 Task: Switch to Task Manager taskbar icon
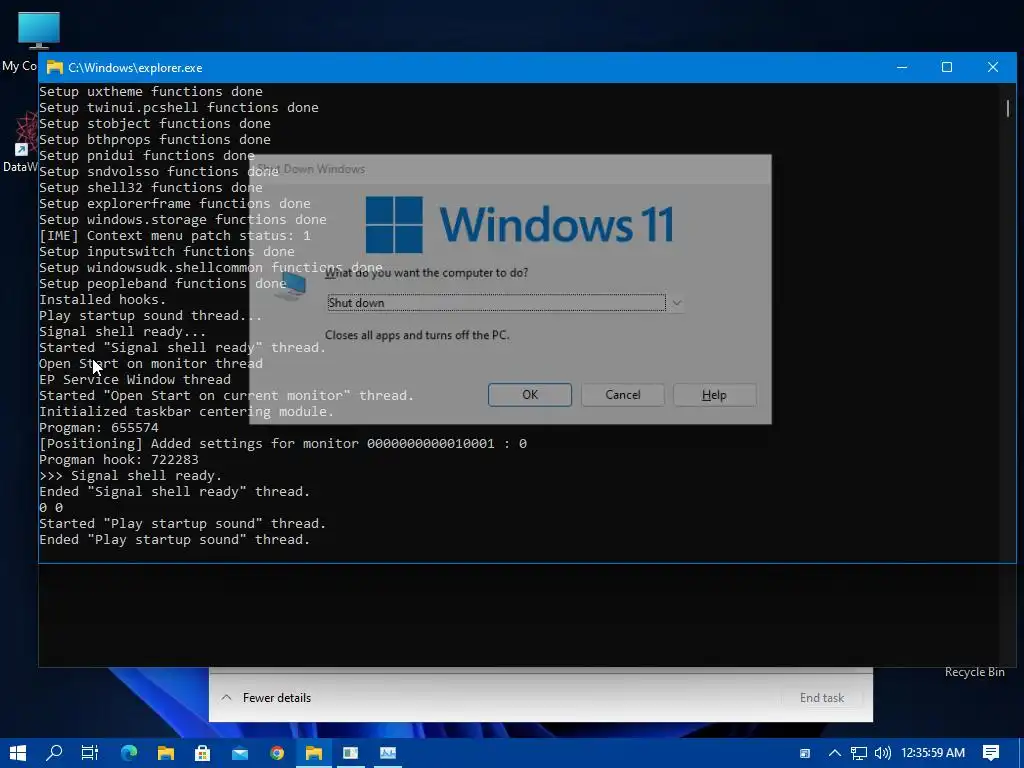[388, 752]
